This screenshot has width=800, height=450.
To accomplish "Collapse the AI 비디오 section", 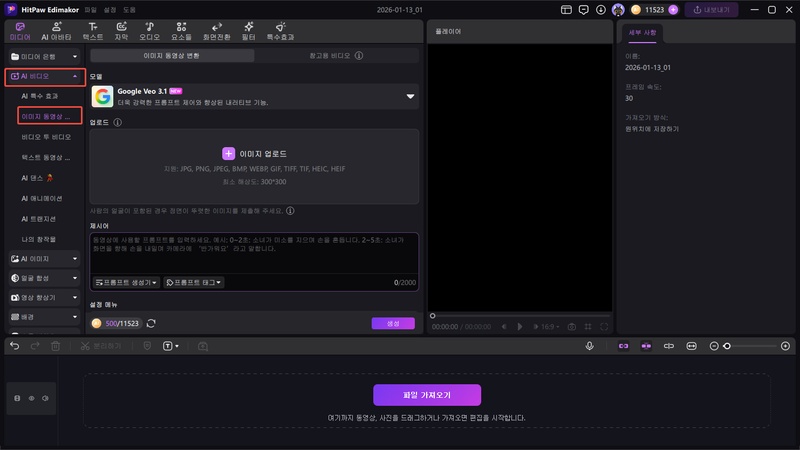I will pos(45,77).
